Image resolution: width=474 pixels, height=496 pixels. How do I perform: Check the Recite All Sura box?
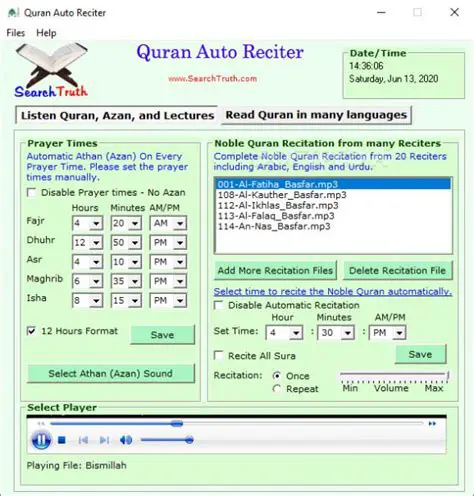point(219,356)
